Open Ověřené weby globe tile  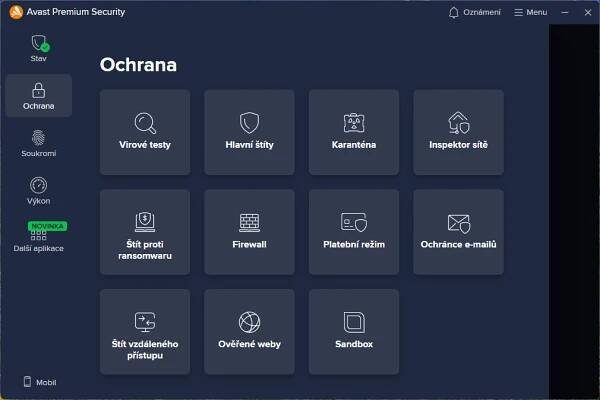point(249,331)
